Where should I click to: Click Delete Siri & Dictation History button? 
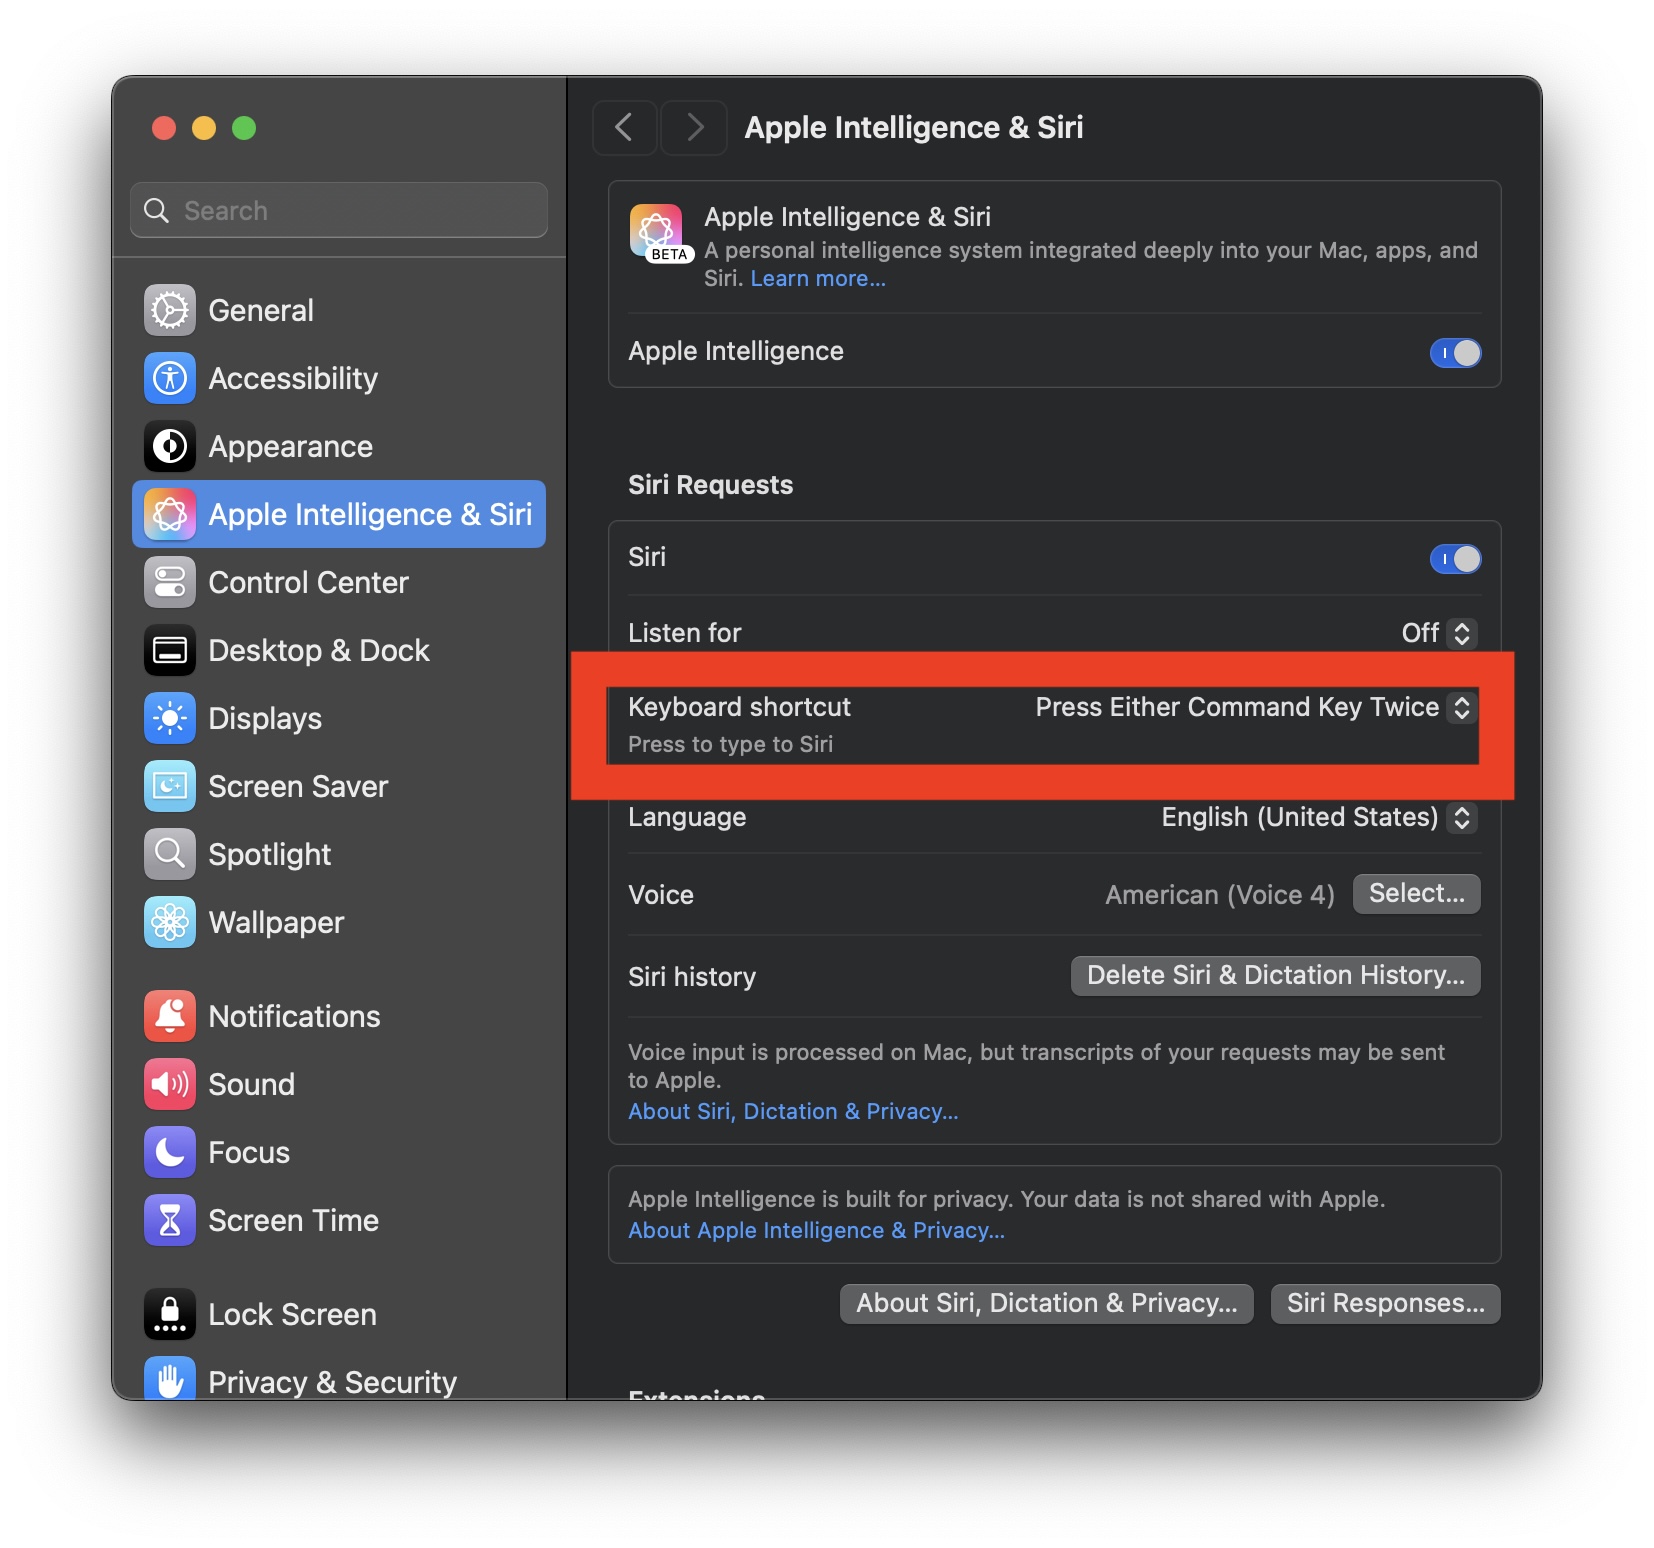coord(1275,975)
